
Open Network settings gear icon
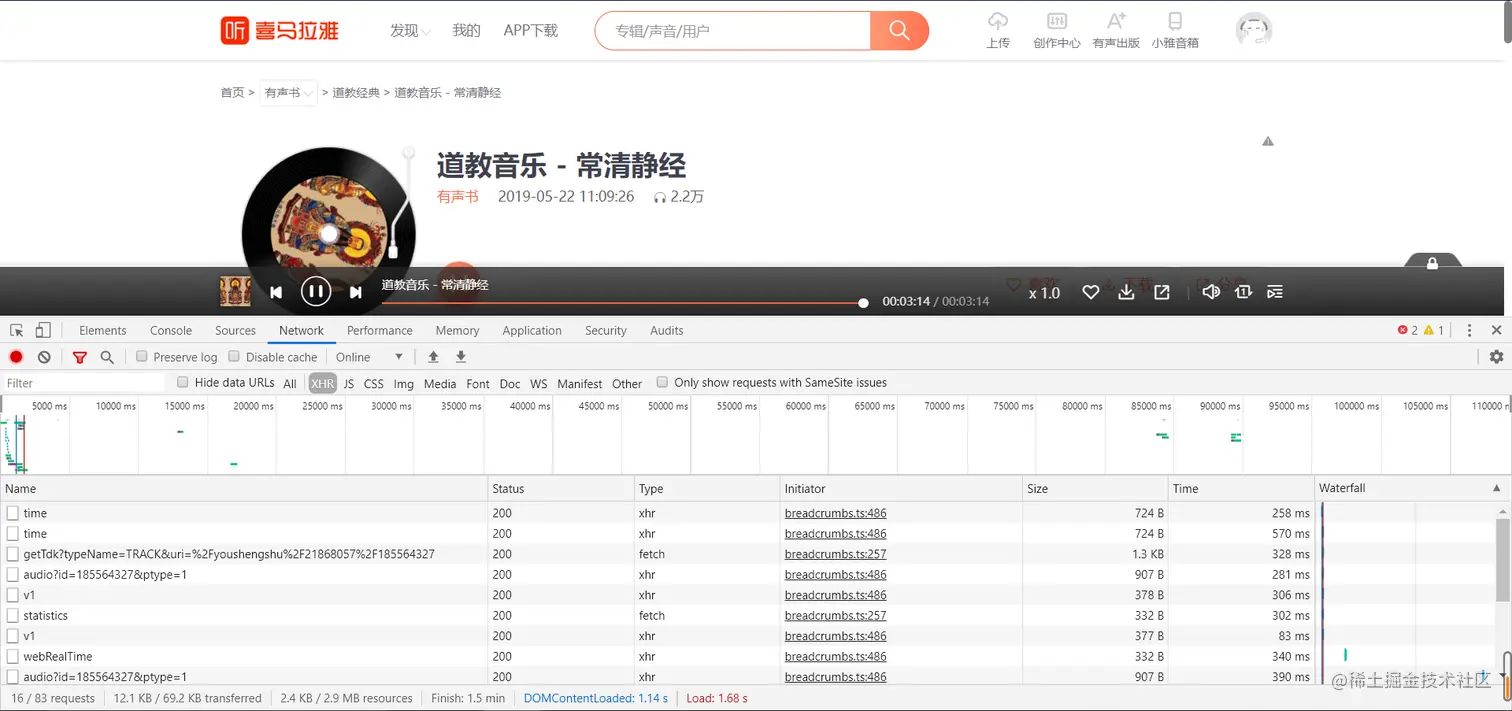[1496, 357]
